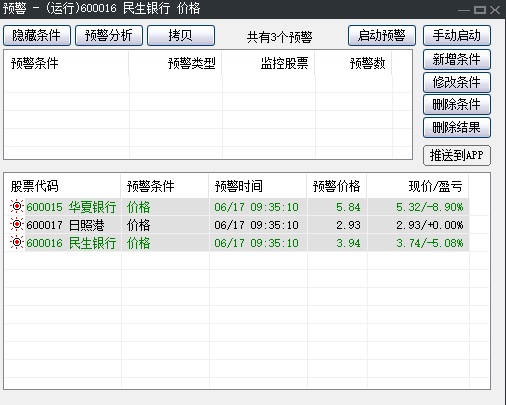The width and height of the screenshot is (506, 405).
Task: Click alert icon beside 600017 日照港
Action: click(x=16, y=225)
